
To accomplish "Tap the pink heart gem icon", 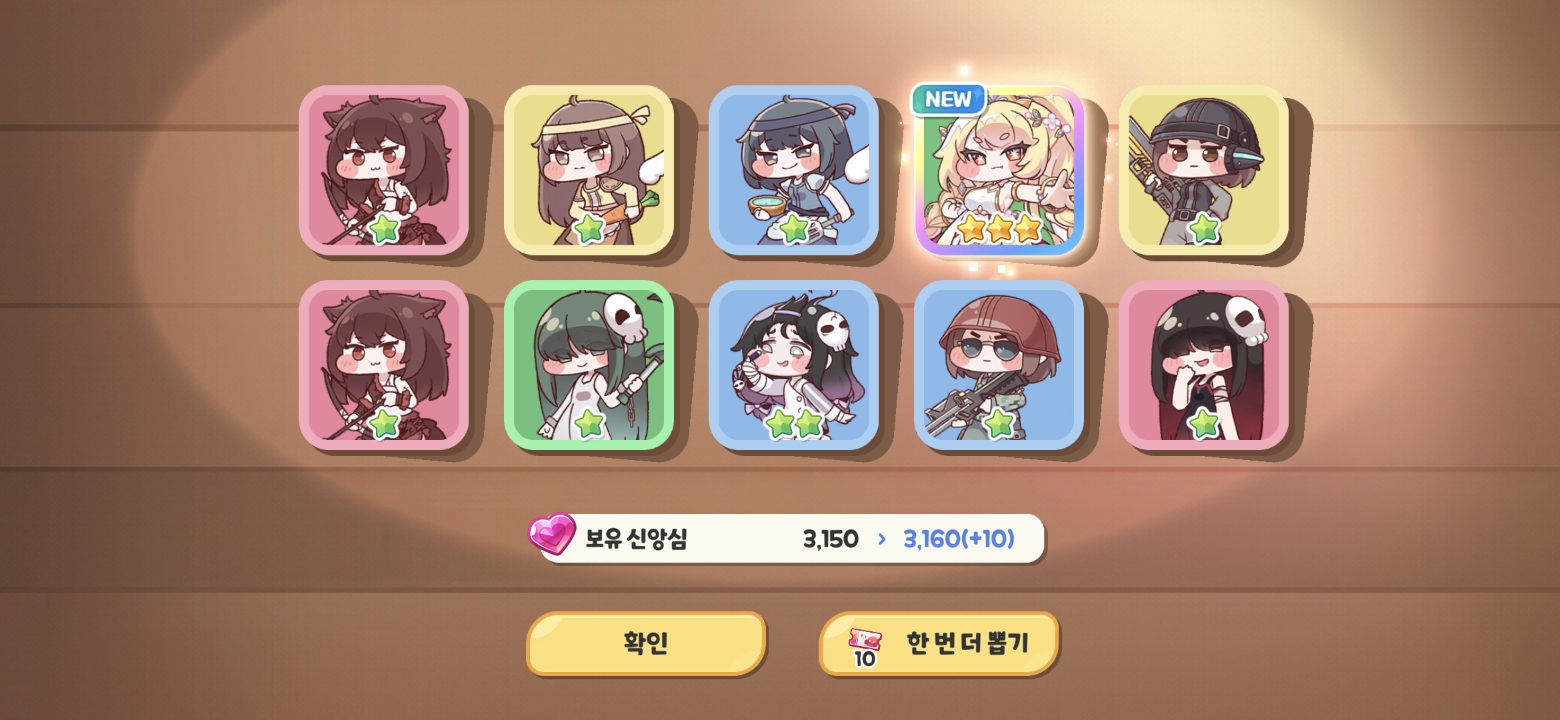I will click(x=552, y=534).
